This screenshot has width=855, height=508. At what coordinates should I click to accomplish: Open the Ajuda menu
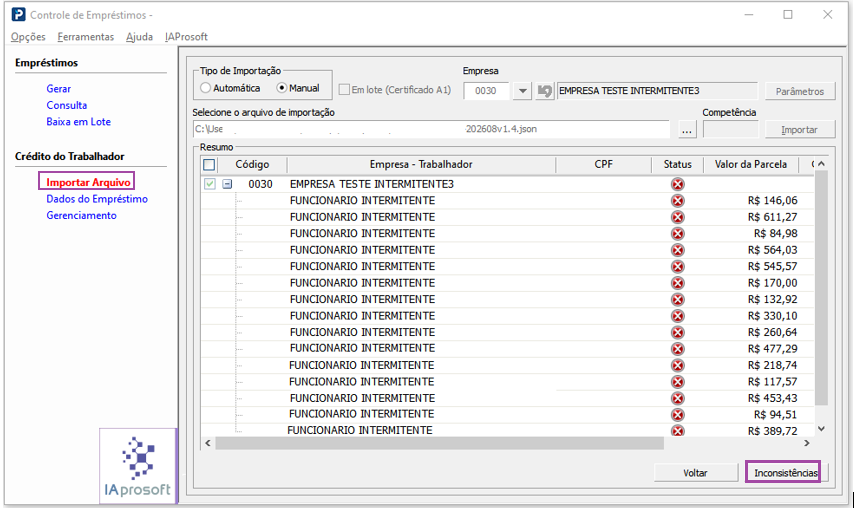[x=139, y=37]
